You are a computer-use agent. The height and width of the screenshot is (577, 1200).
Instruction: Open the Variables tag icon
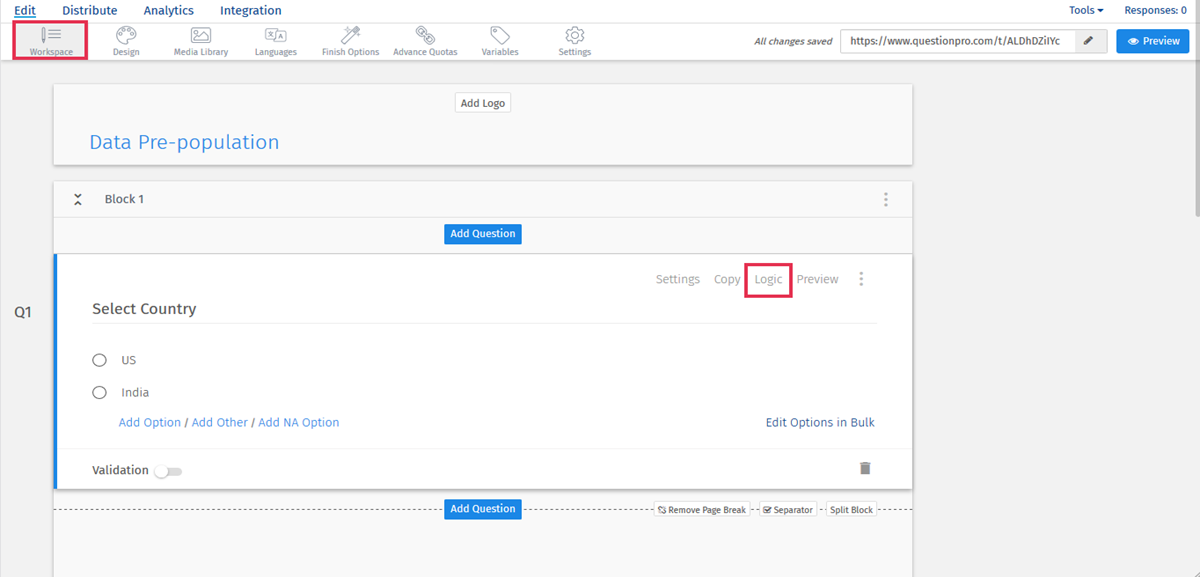click(x=499, y=36)
